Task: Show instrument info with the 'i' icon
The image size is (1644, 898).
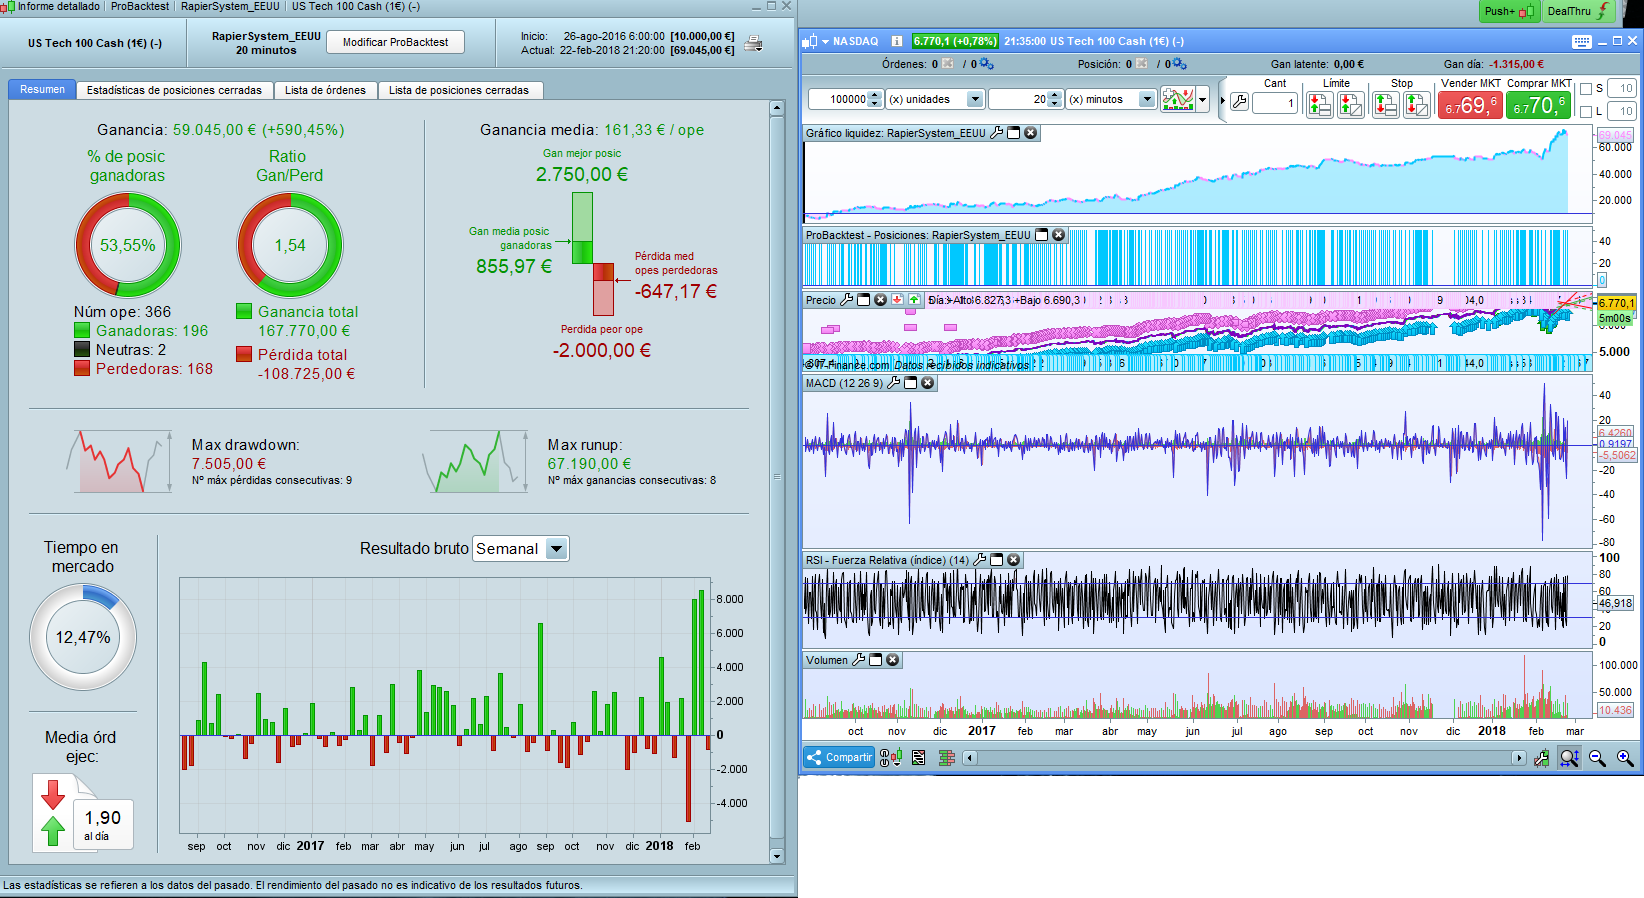Action: point(896,41)
